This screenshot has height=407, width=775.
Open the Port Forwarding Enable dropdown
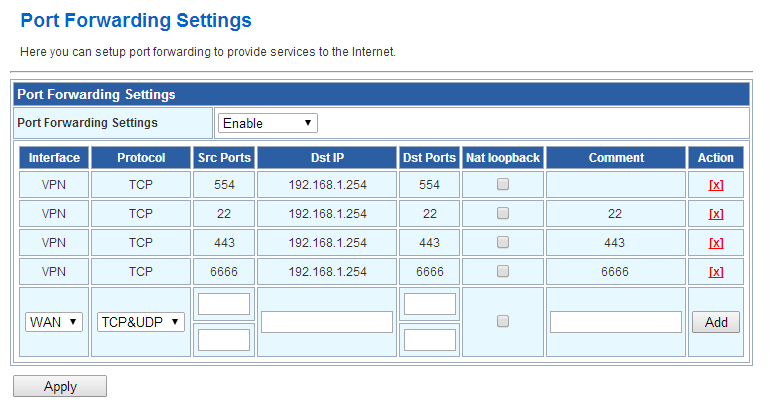(267, 123)
